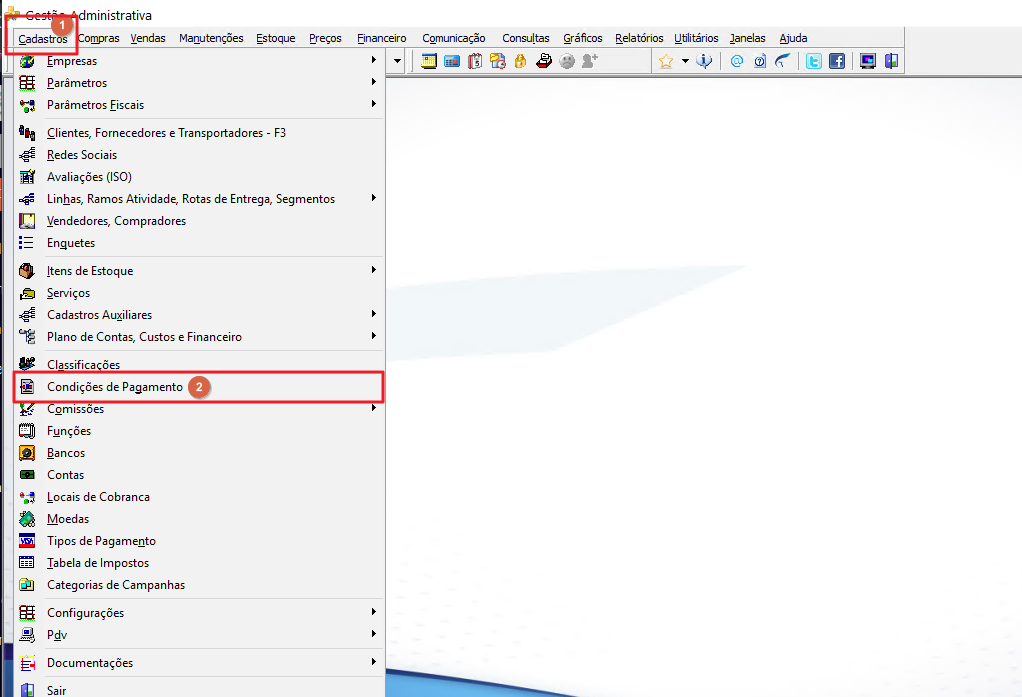Screen dimensions: 1022x697
Task: Open the dropdown arrow beside the star
Action: click(685, 61)
